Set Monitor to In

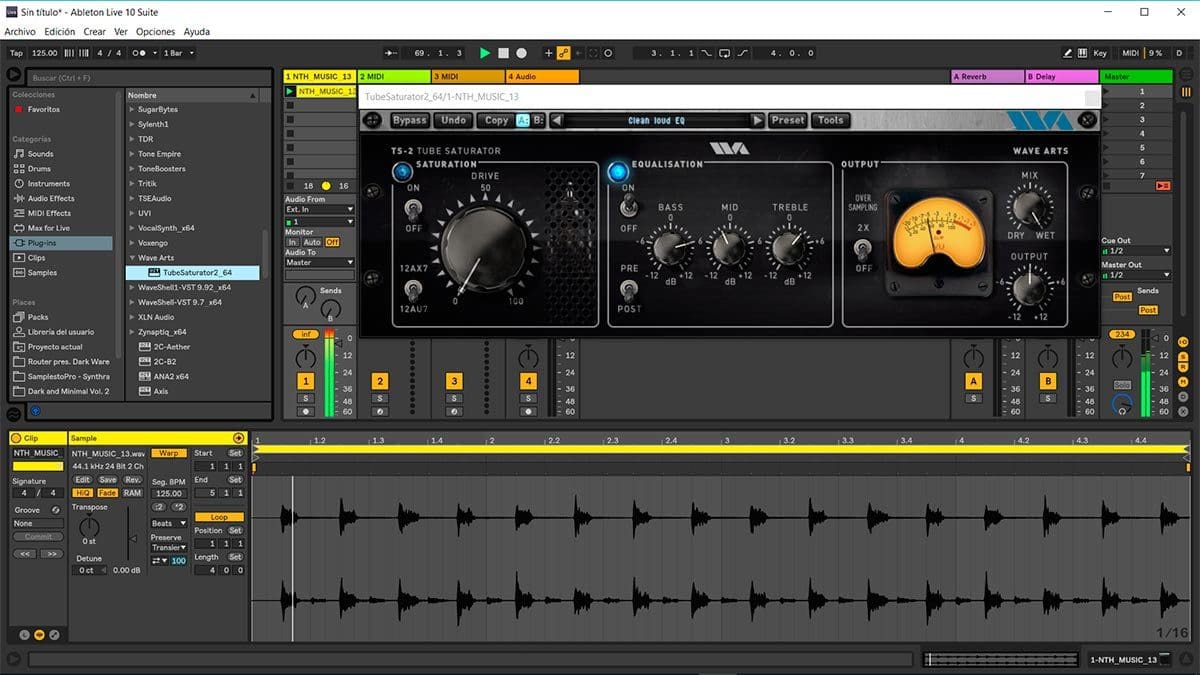[x=292, y=242]
